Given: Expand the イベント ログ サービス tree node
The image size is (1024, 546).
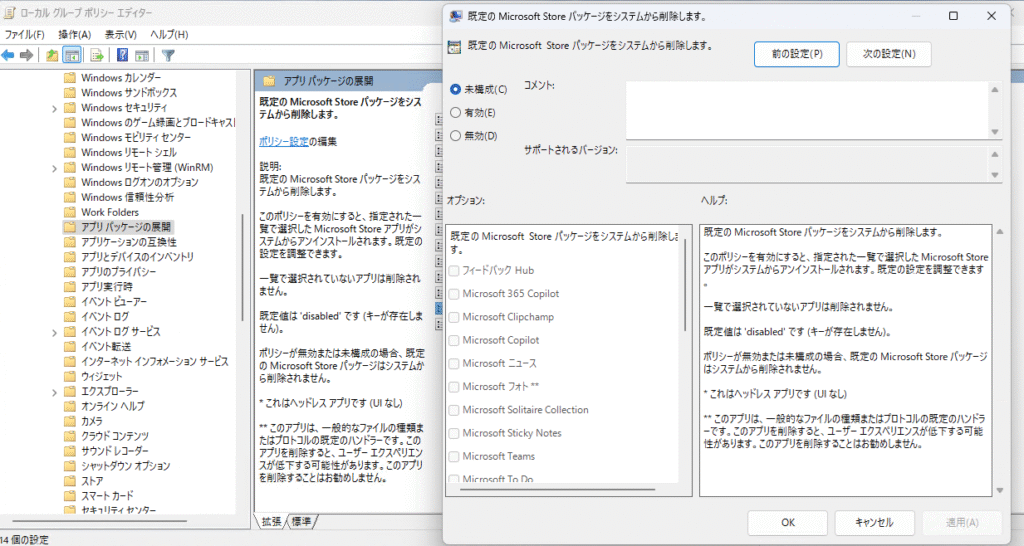Looking at the screenshot, I should point(55,332).
